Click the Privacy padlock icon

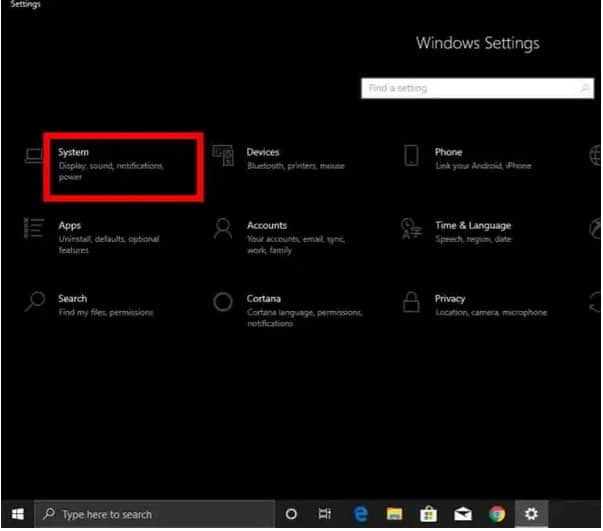[x=411, y=302]
